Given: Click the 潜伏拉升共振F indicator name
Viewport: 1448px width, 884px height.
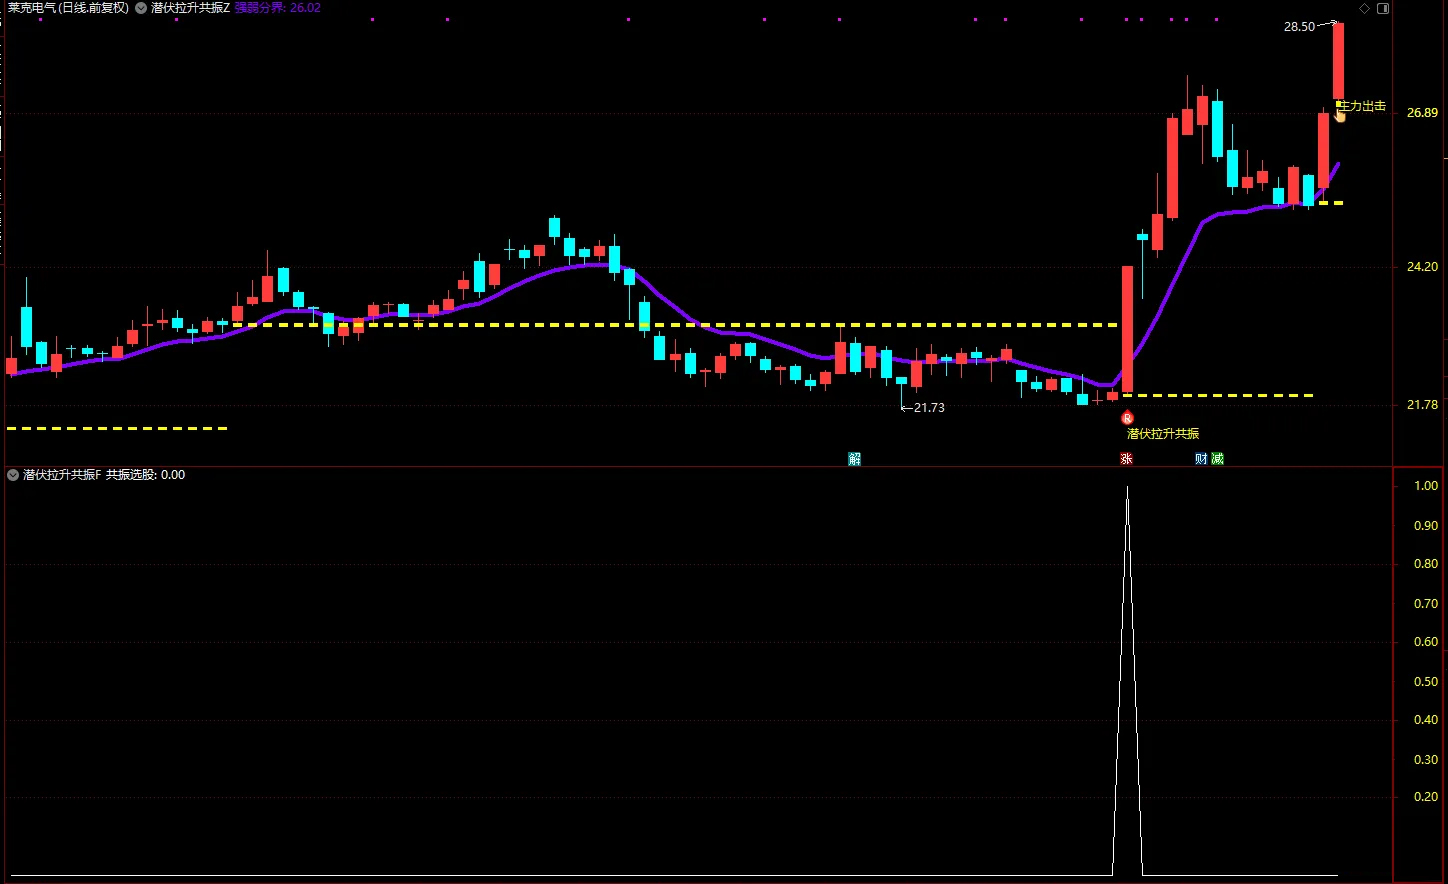Looking at the screenshot, I should click(x=62, y=475).
